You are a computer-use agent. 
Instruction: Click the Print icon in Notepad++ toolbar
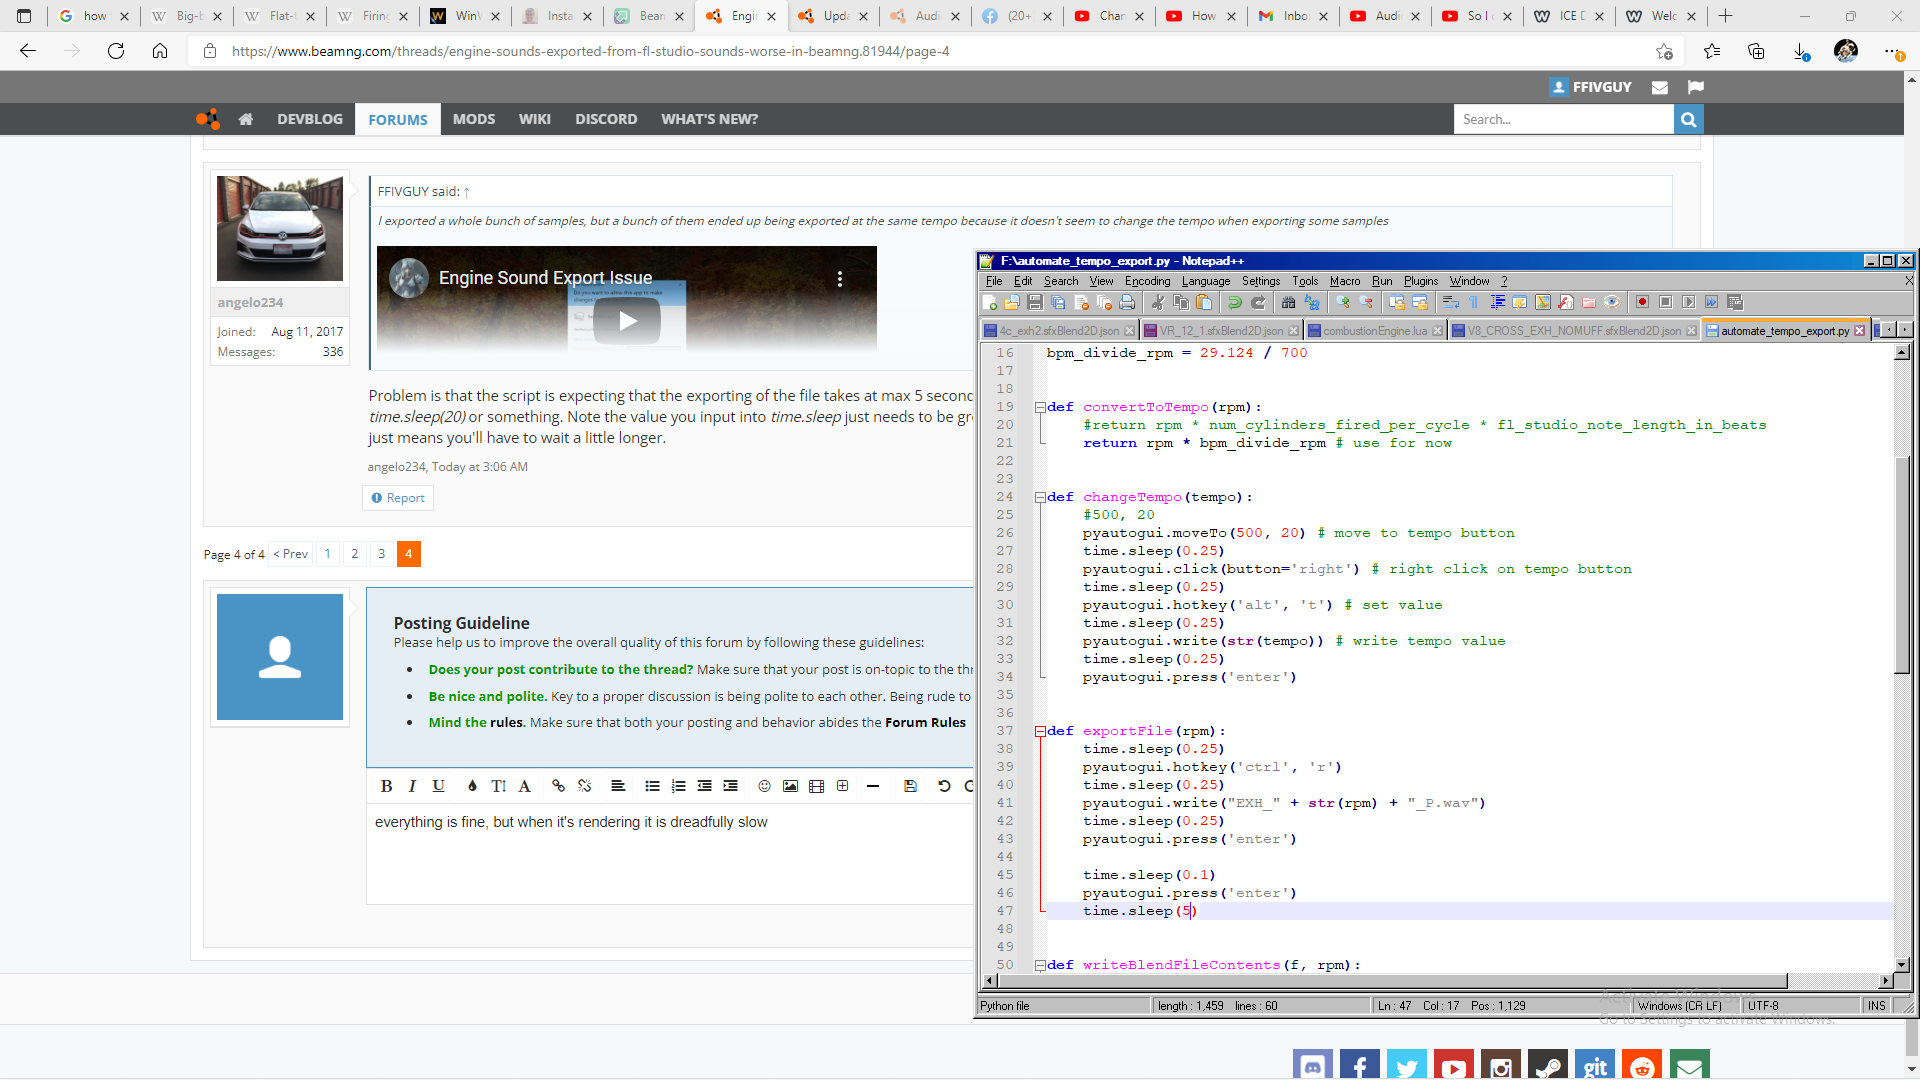pyautogui.click(x=1127, y=302)
